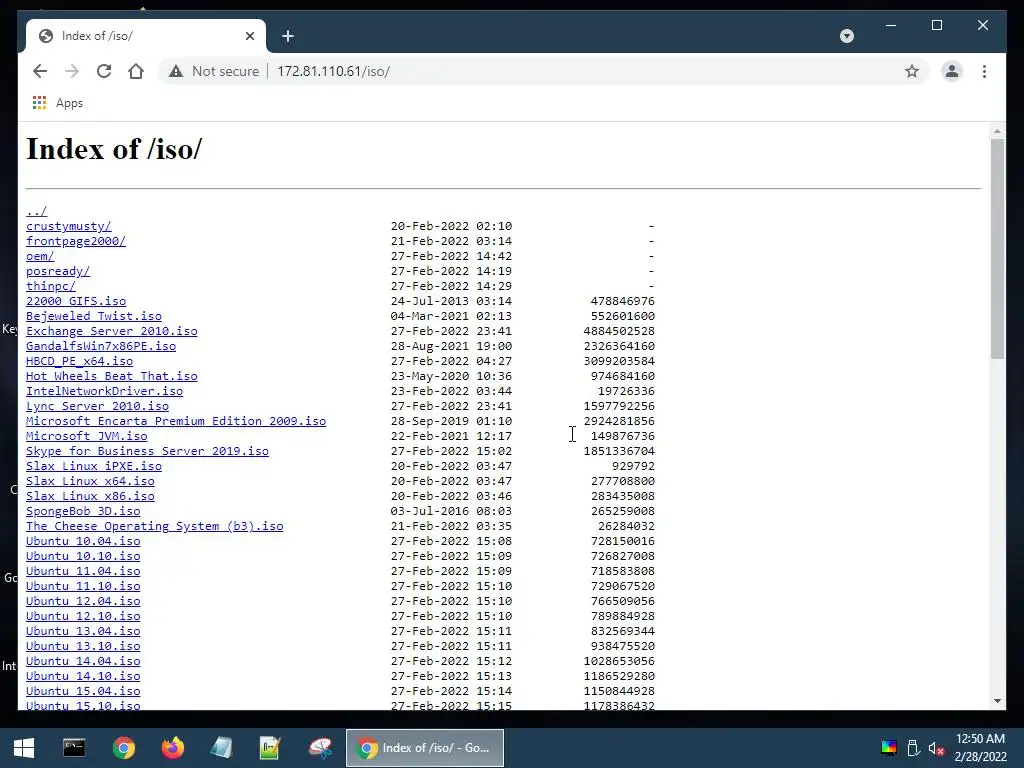1024x768 pixels.
Task: Open the oem/ directory link
Action: pyautogui.click(x=40, y=256)
